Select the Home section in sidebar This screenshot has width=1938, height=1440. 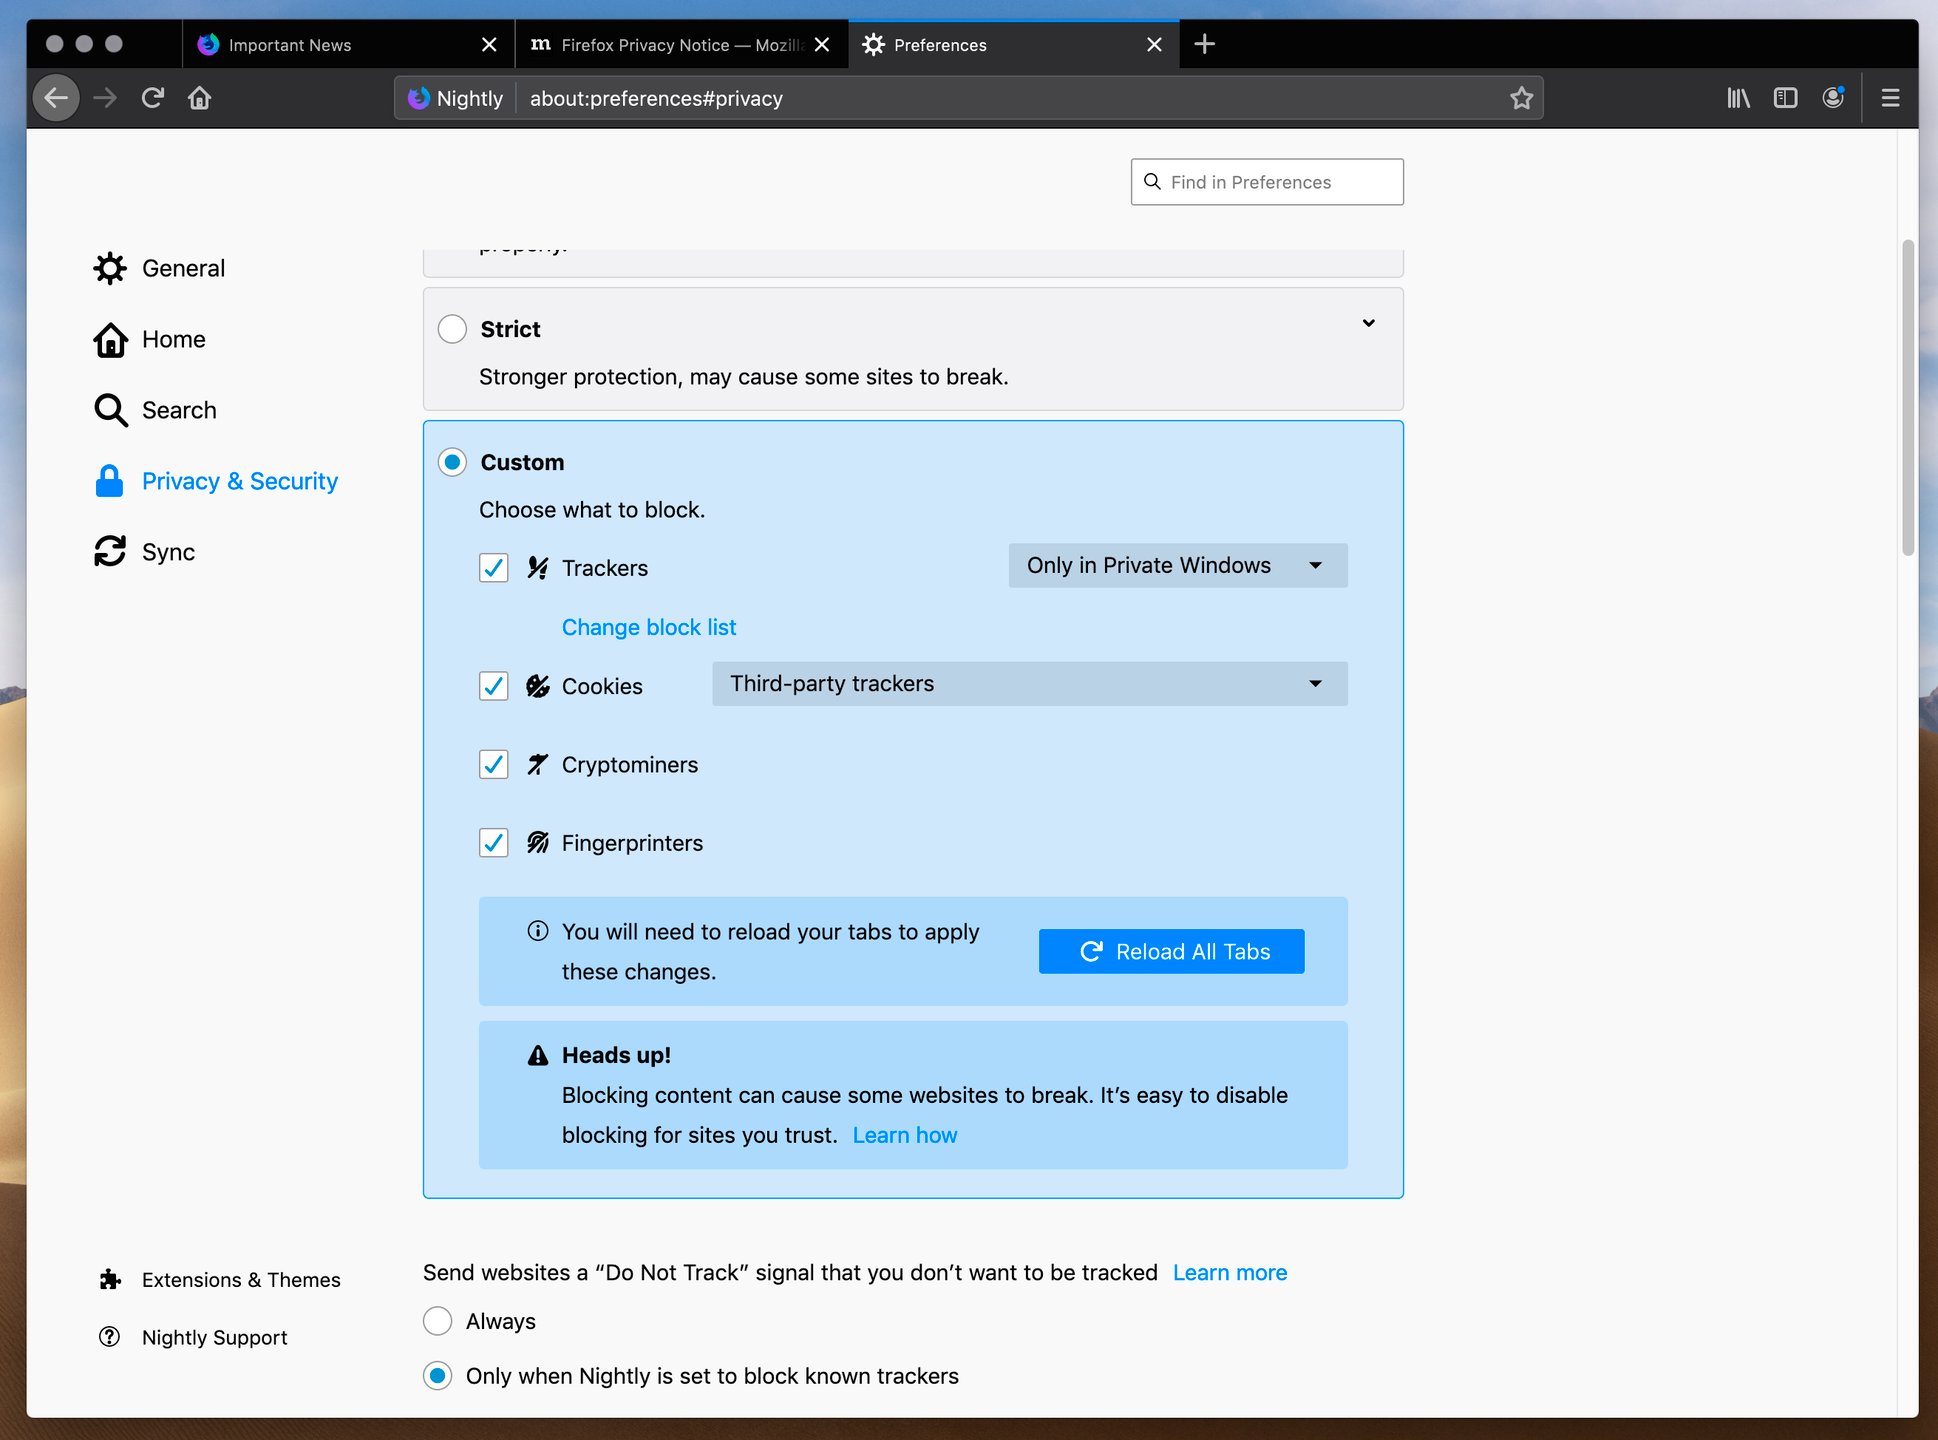tap(173, 339)
